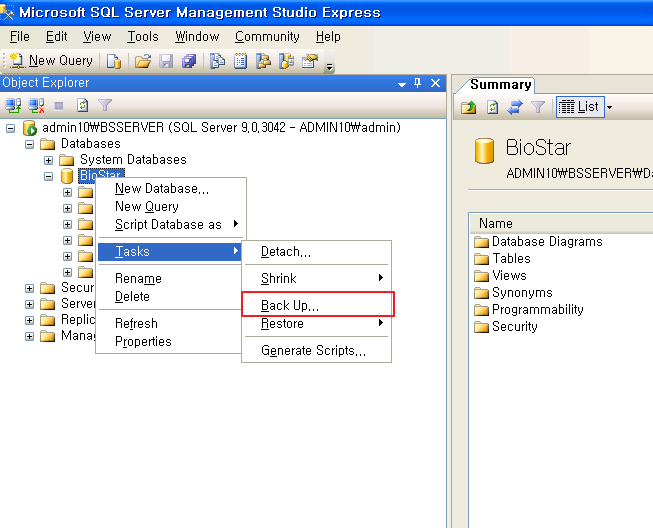The height and width of the screenshot is (528, 653).
Task: Choose Properties from the context menu
Action: 170,341
